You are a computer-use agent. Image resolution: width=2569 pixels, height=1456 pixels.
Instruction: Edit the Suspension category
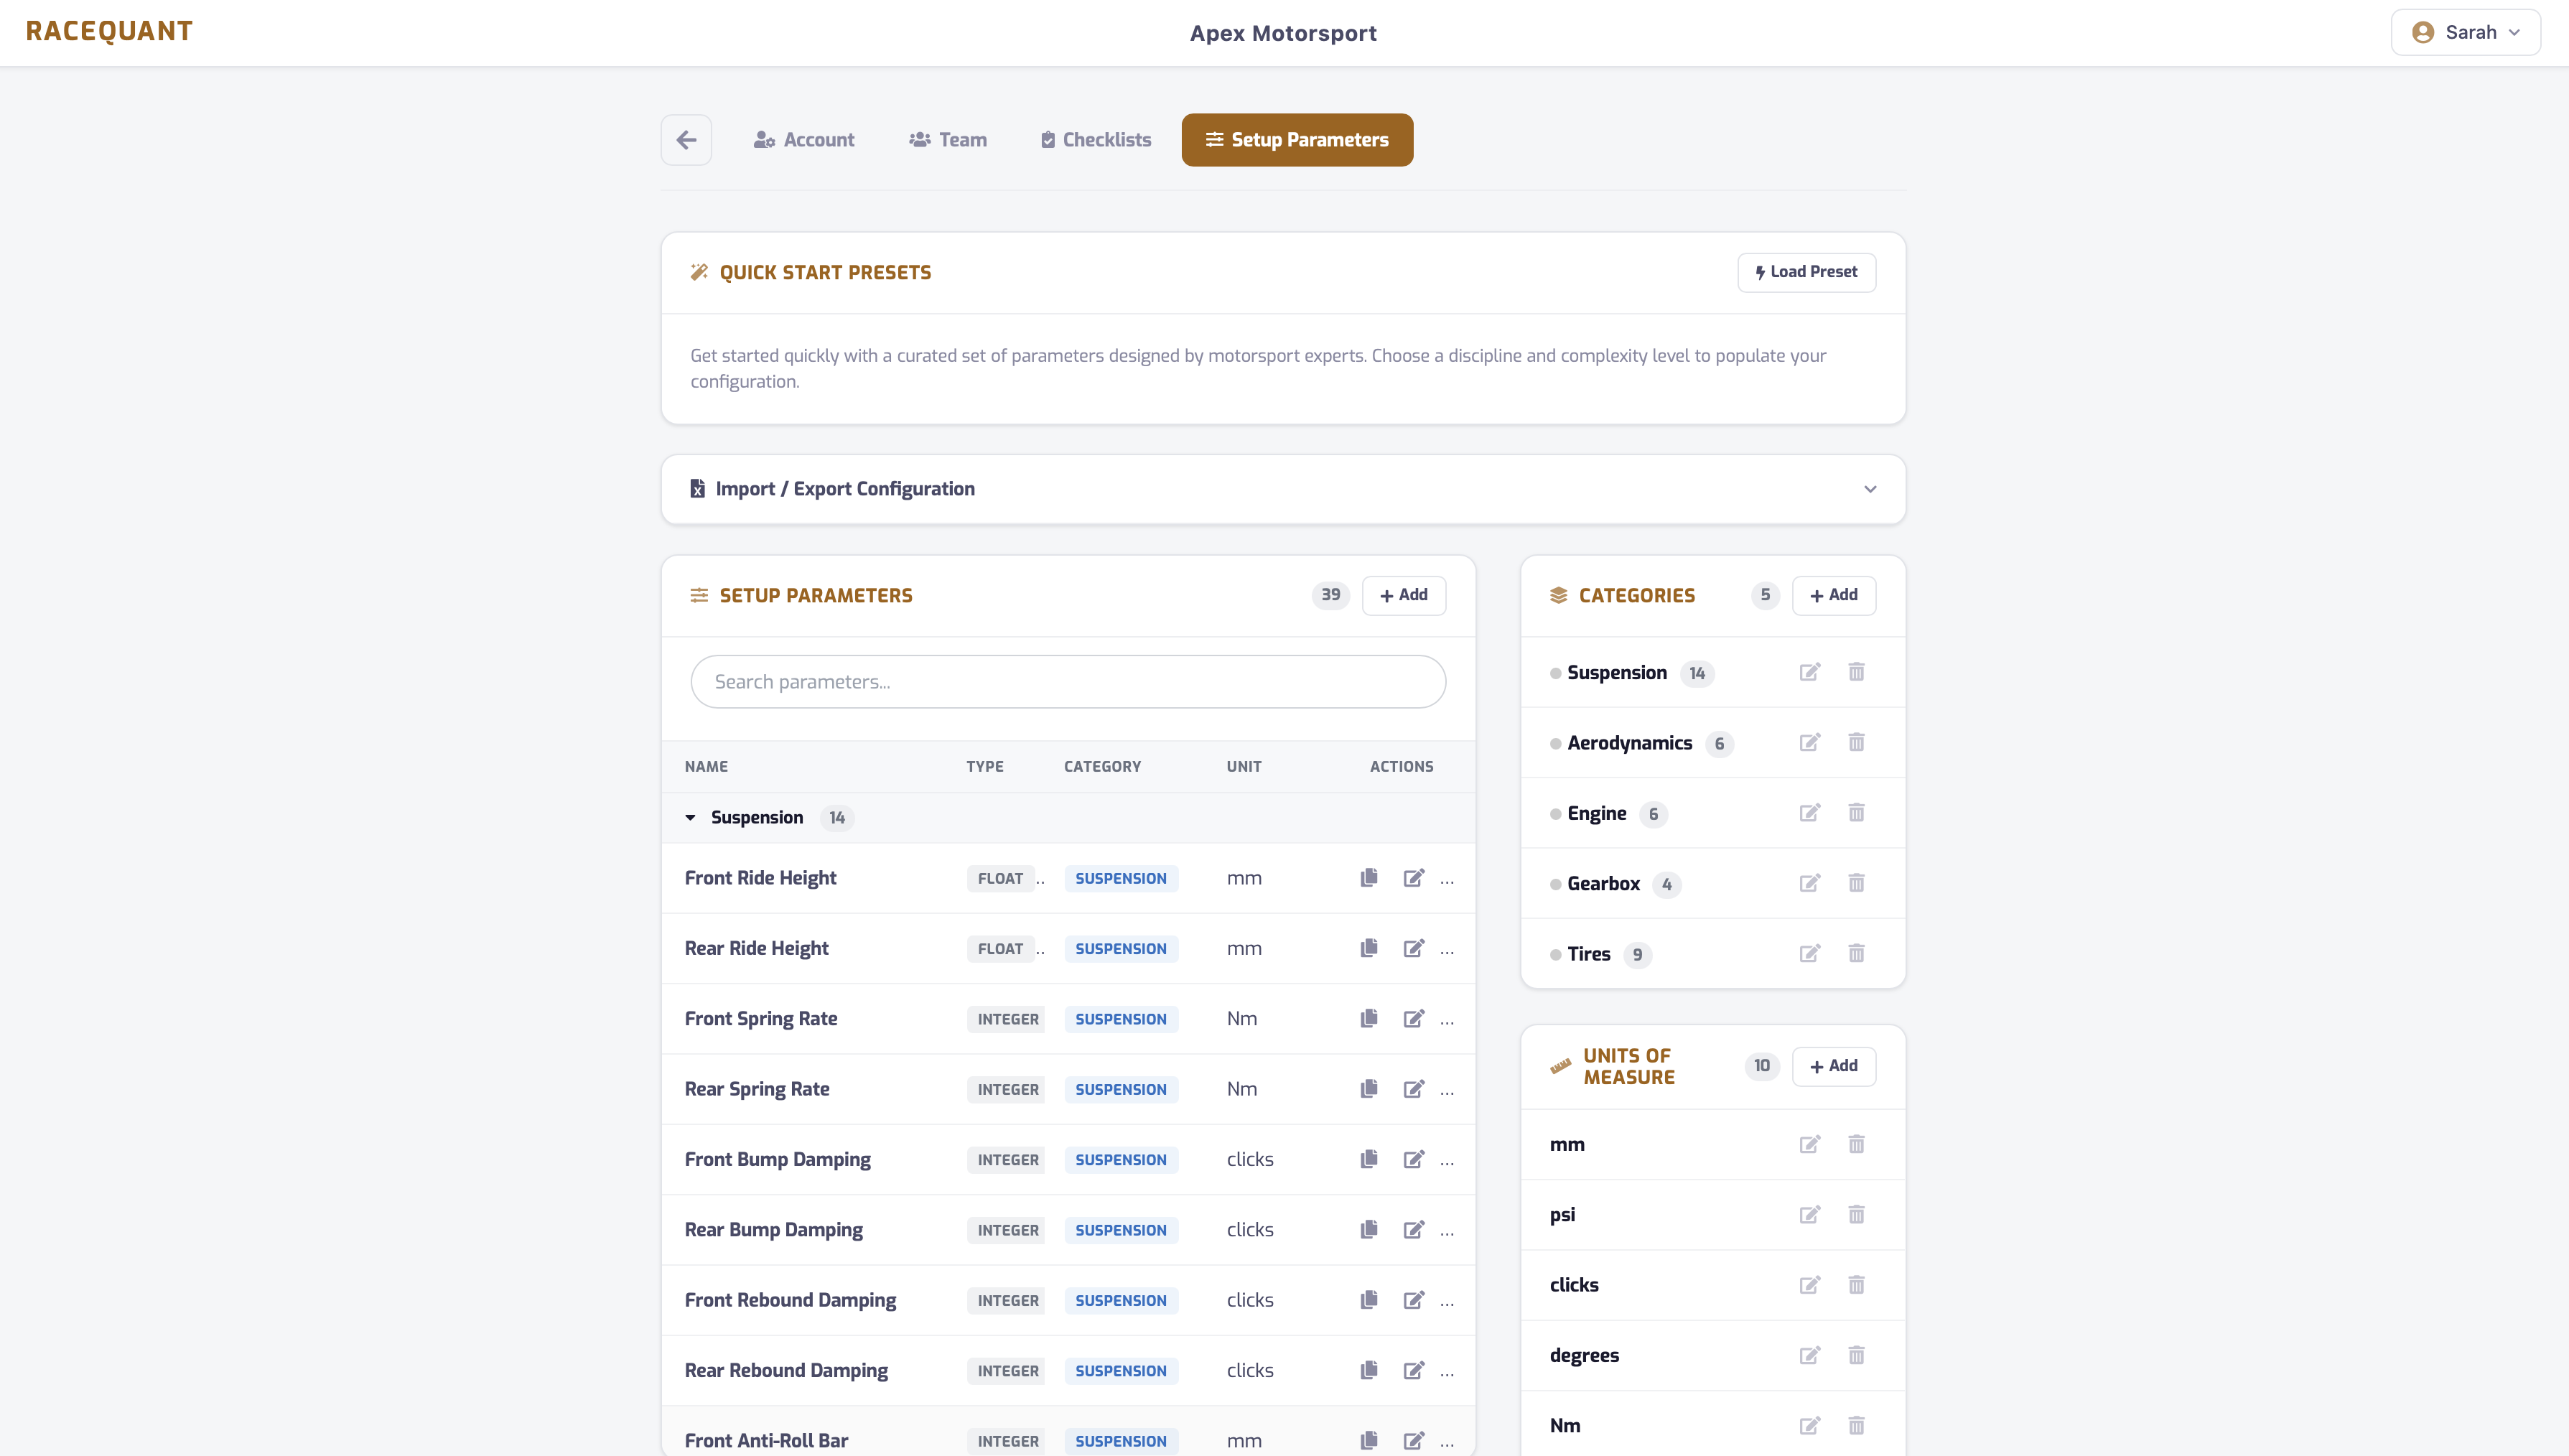tap(1809, 672)
